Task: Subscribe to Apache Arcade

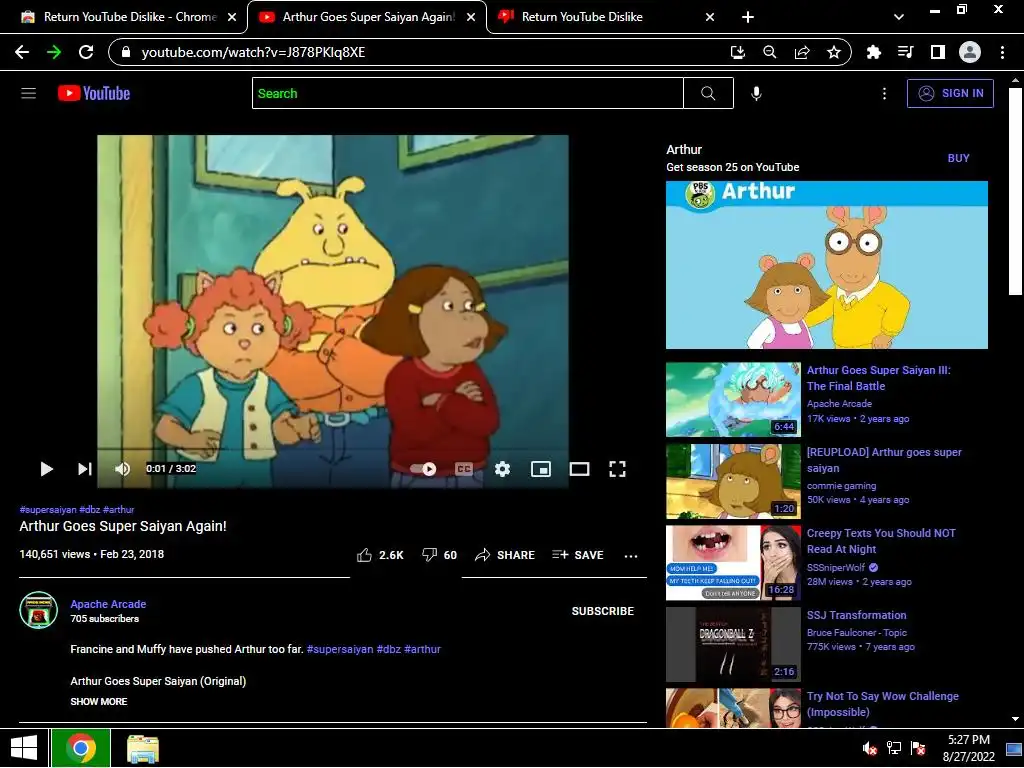Action: point(603,611)
